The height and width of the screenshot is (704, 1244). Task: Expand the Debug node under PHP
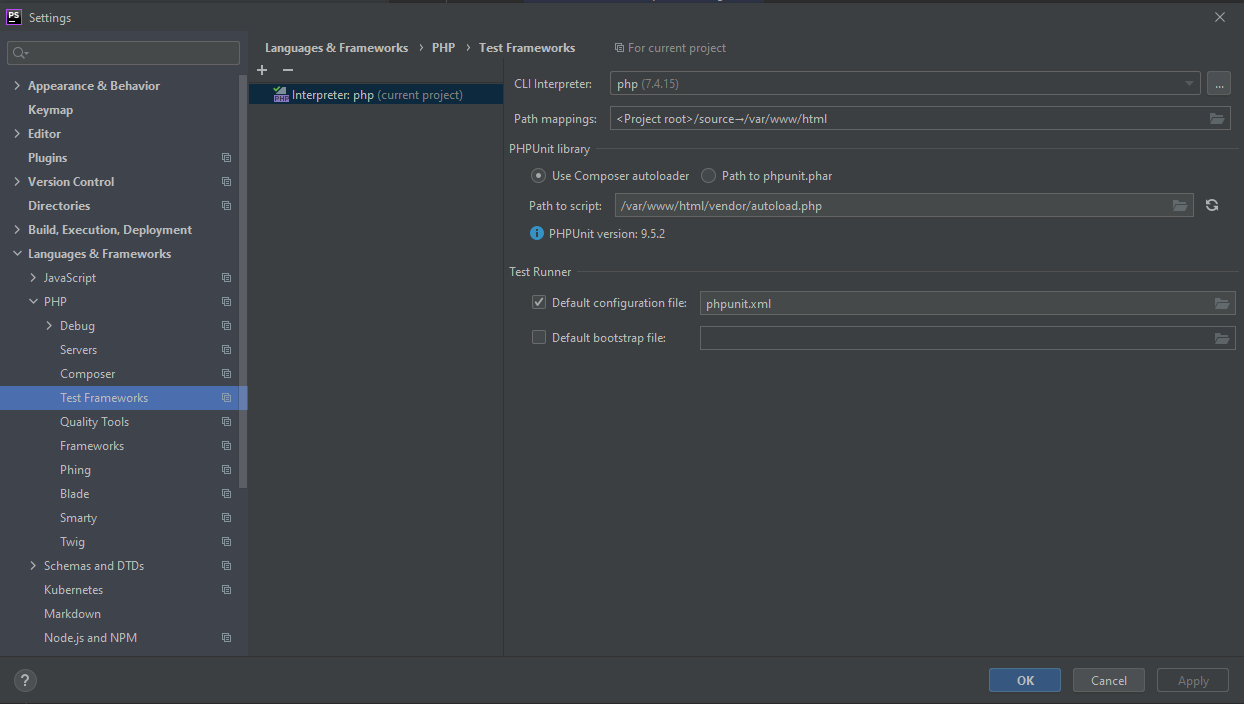click(49, 326)
